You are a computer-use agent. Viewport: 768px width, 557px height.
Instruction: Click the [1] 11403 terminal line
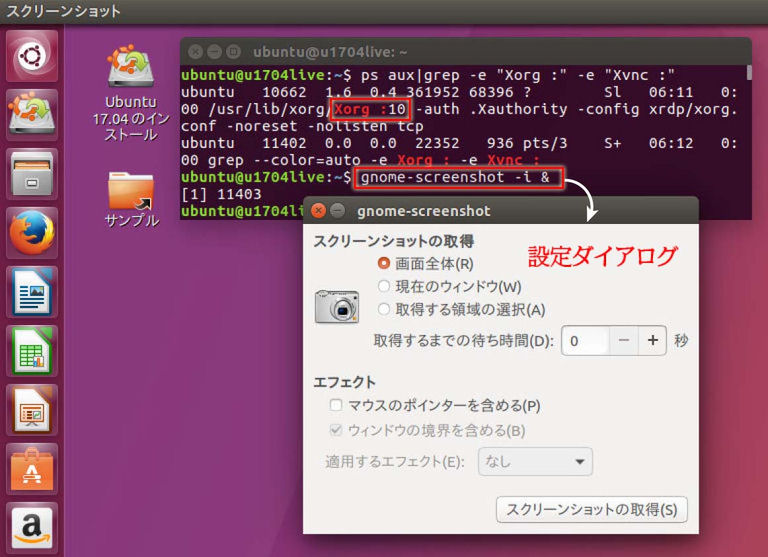221,194
